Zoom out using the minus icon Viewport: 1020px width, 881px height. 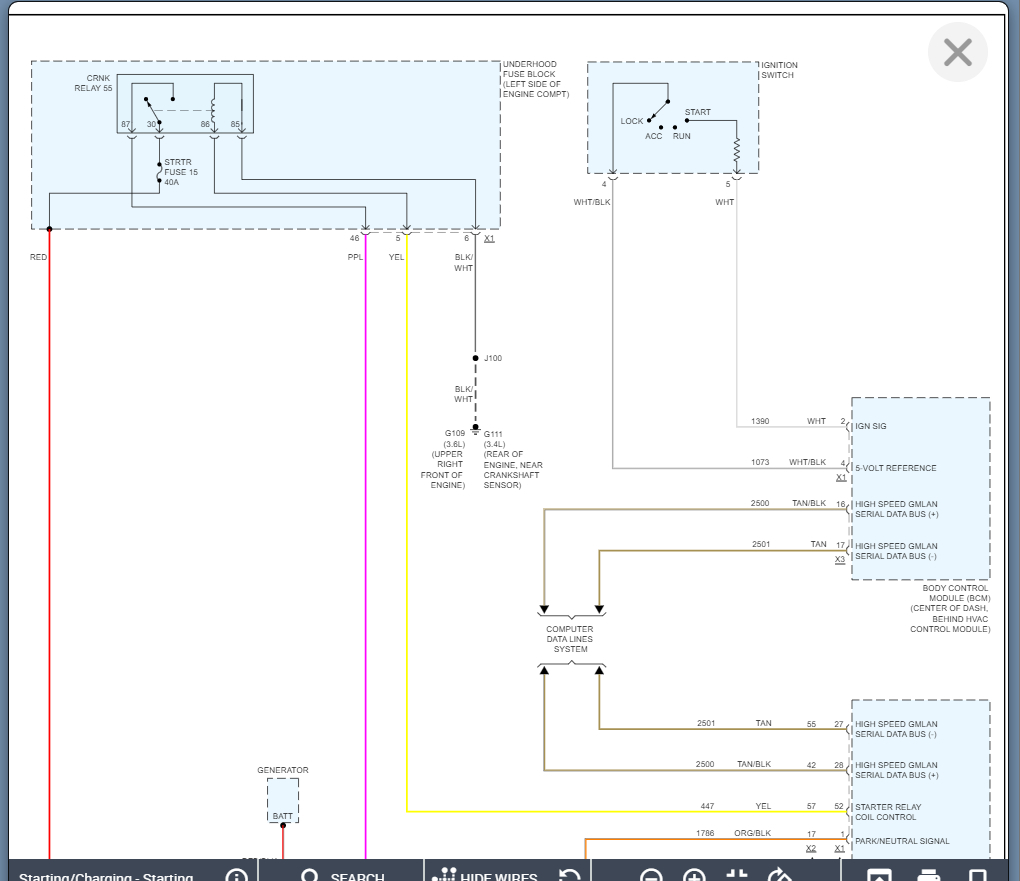click(651, 876)
